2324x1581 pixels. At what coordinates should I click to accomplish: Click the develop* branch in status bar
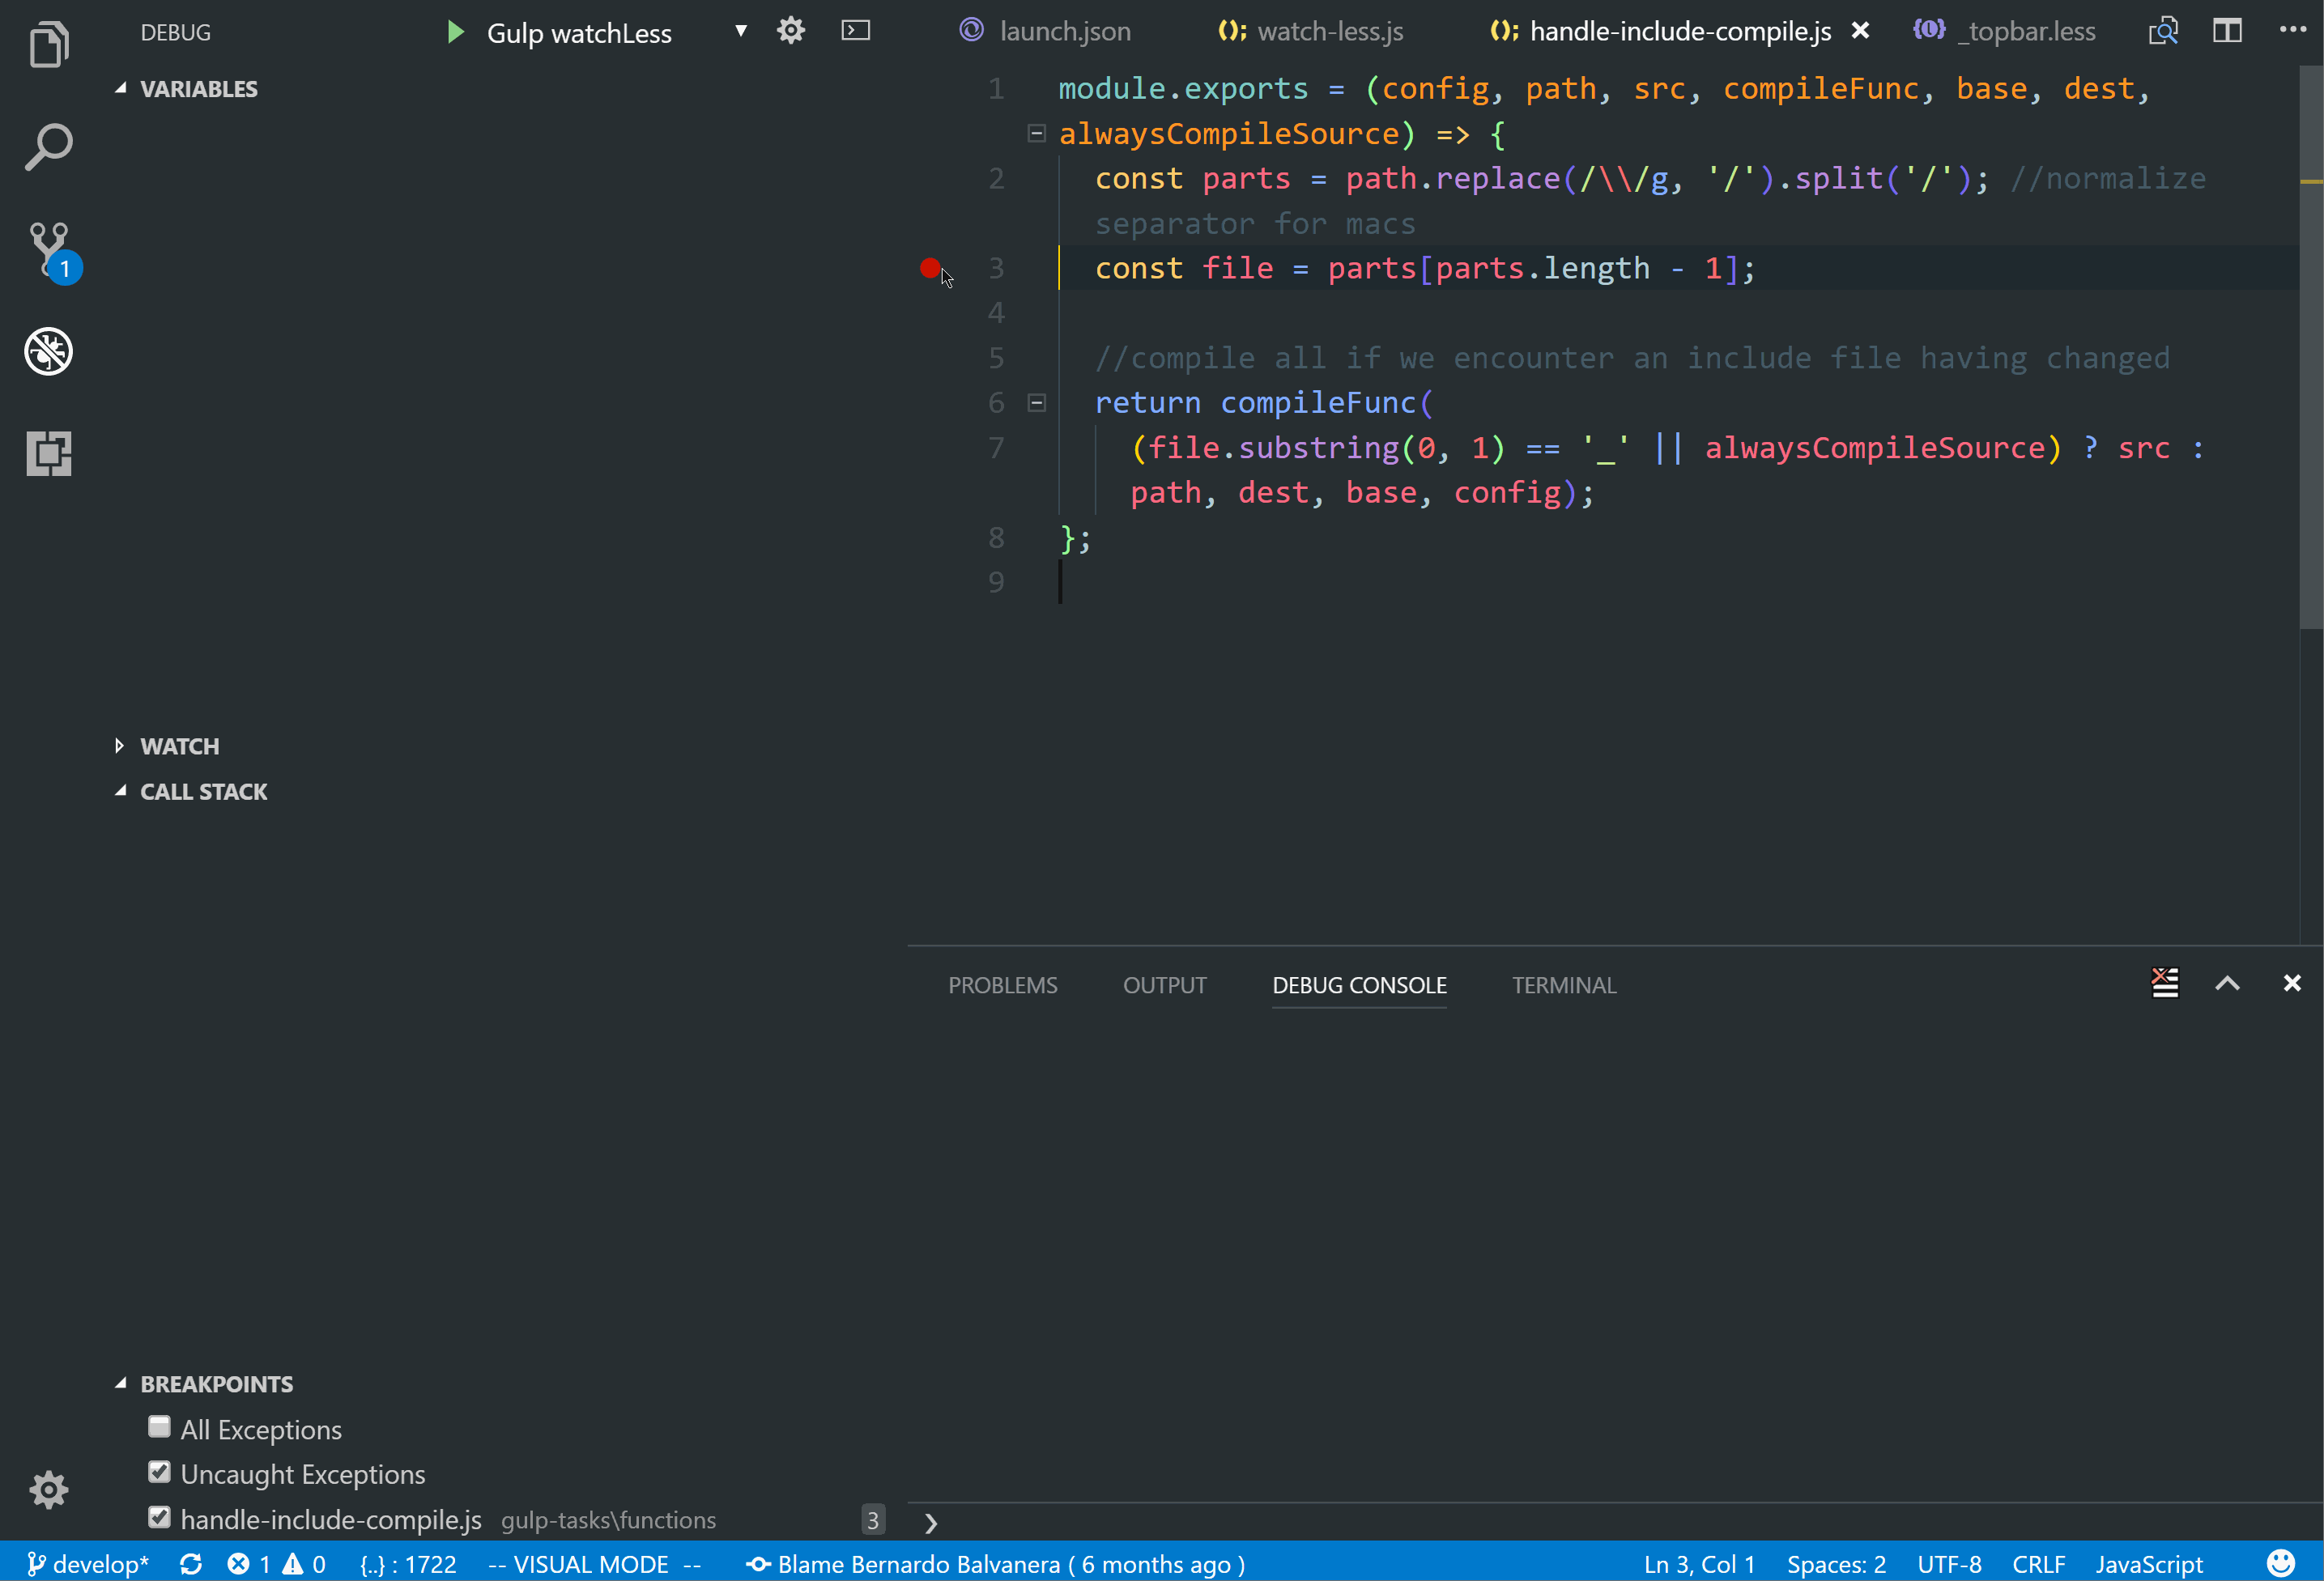[x=88, y=1564]
